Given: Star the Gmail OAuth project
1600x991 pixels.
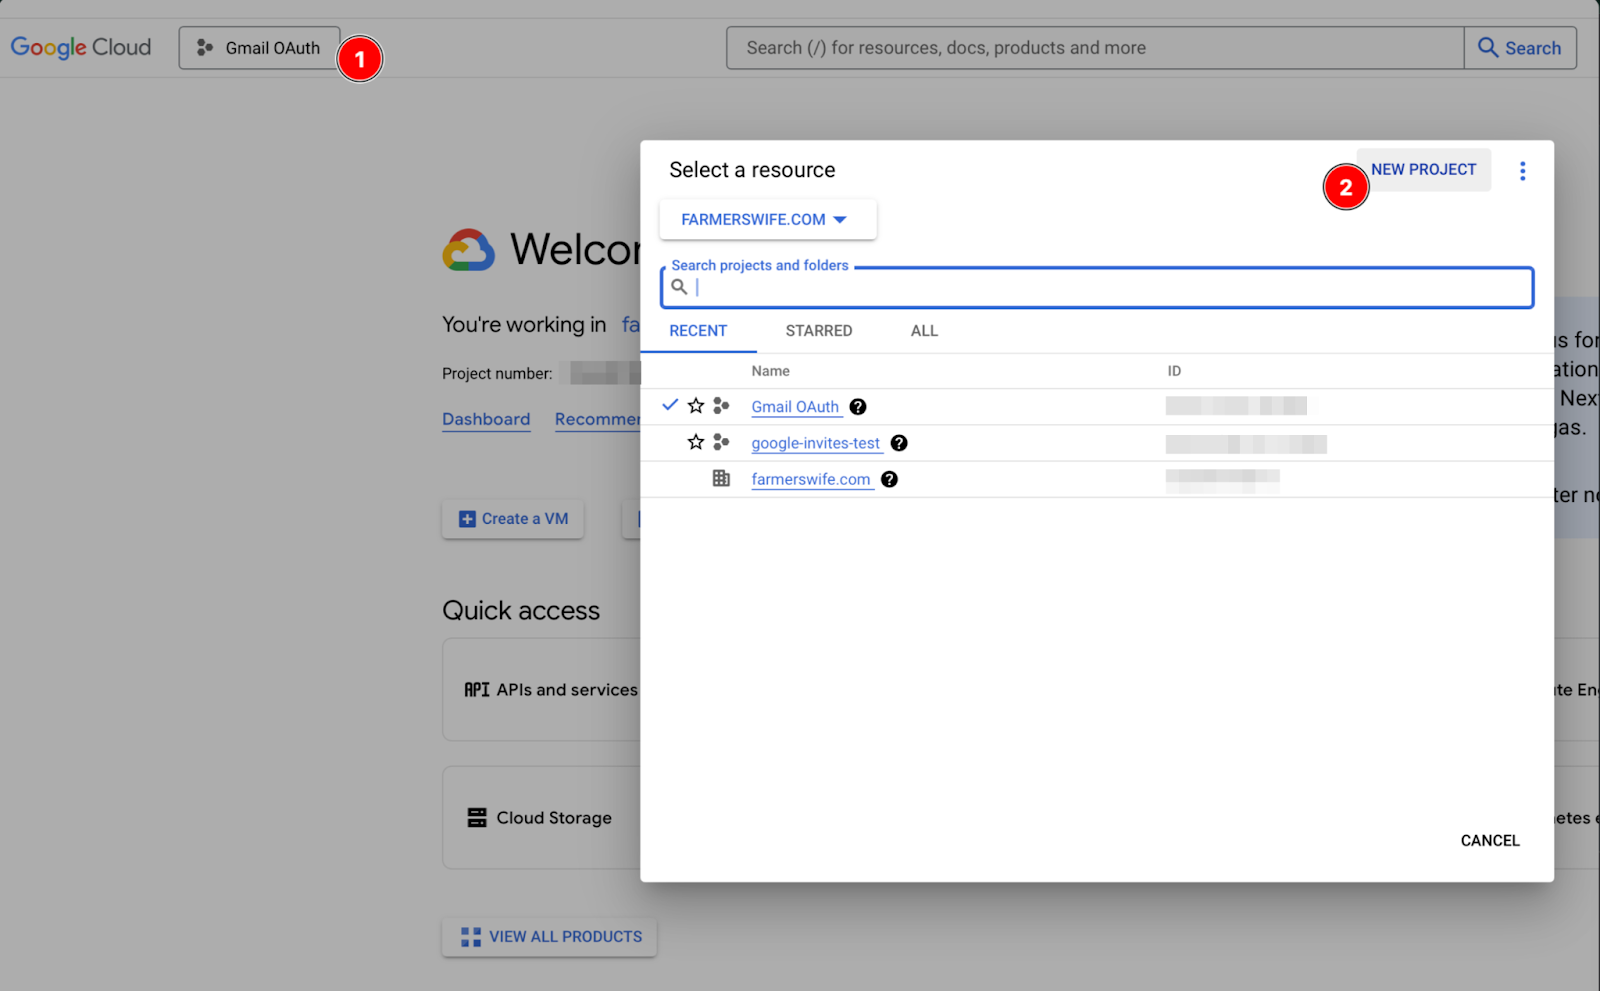Looking at the screenshot, I should click(696, 406).
